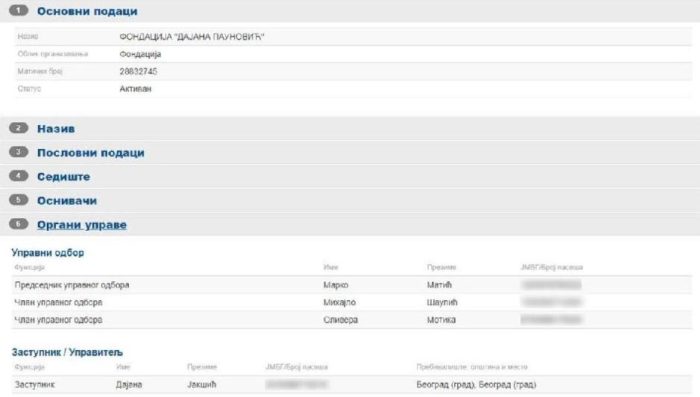The image size is (700, 397).
Task: Select the first name Дајана
Action: pos(129,384)
